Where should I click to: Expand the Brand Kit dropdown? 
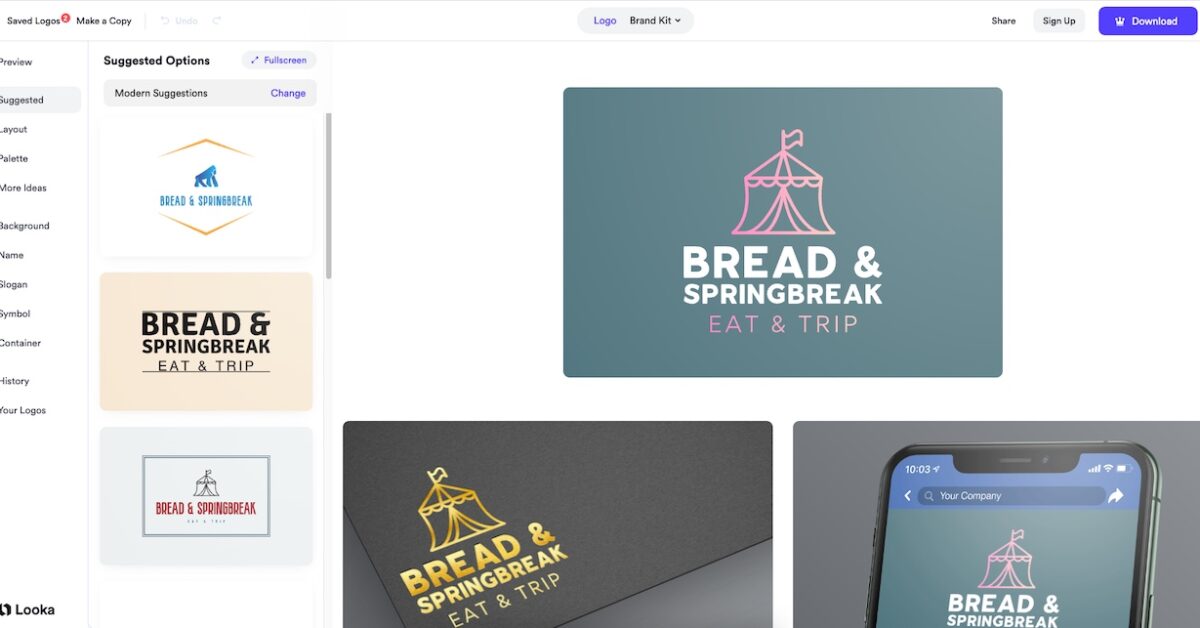tap(655, 21)
